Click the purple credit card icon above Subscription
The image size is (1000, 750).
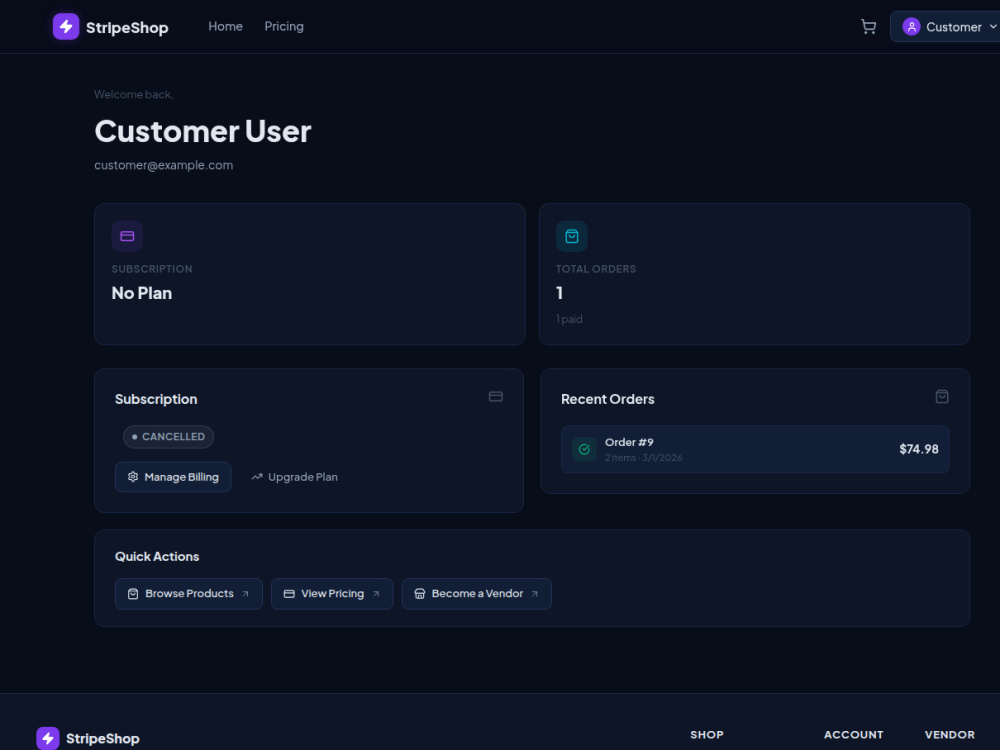[127, 236]
